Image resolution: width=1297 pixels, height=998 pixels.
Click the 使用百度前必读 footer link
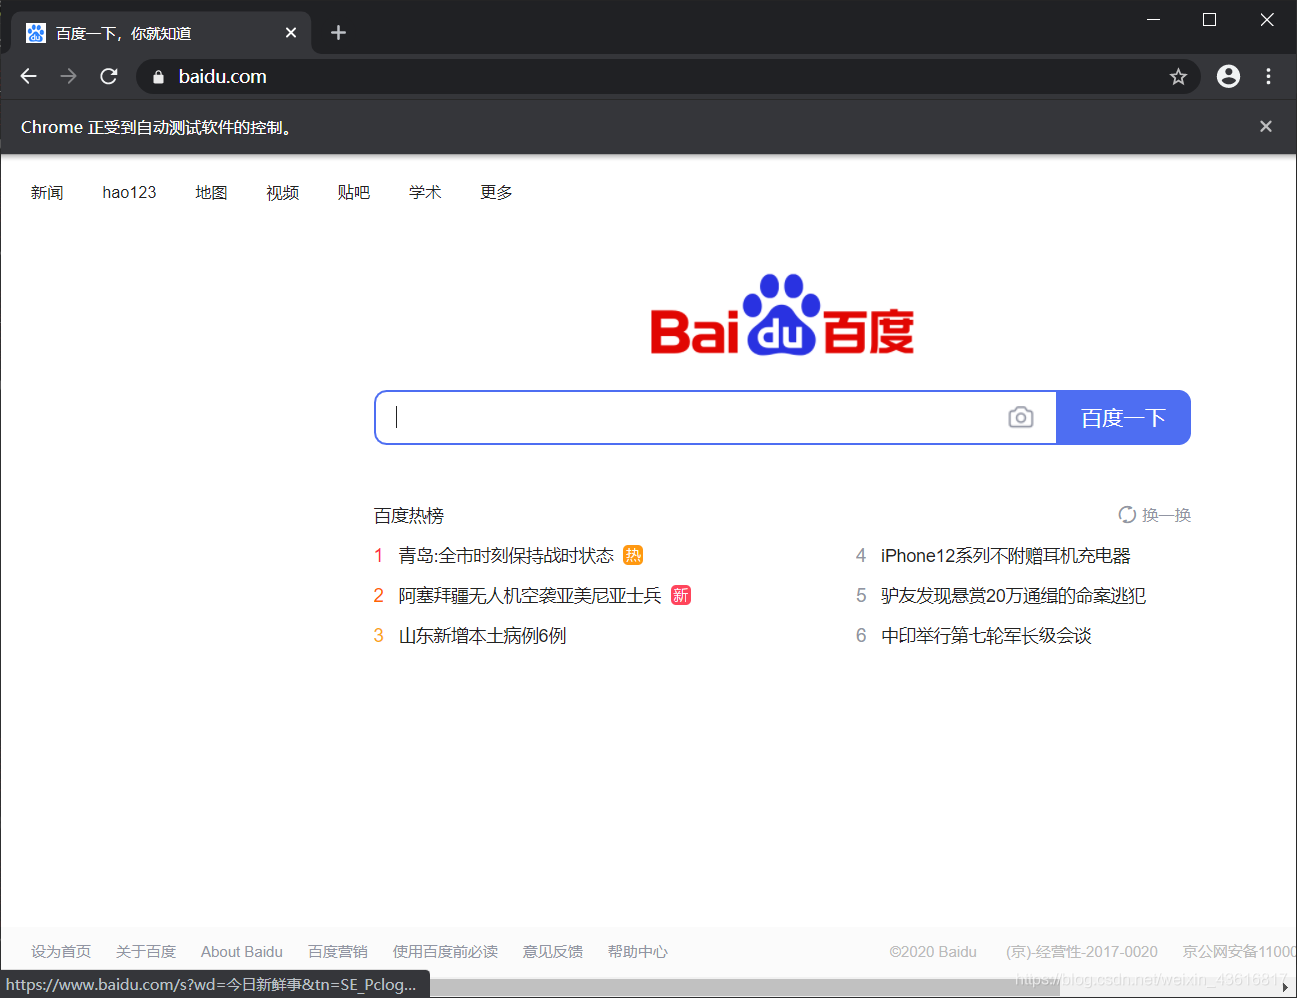[445, 951]
